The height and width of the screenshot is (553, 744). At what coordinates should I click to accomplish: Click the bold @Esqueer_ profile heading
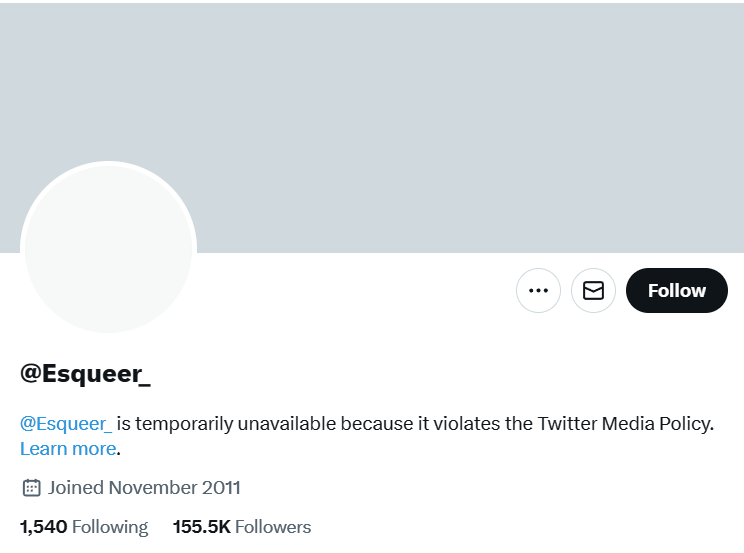[x=85, y=374]
